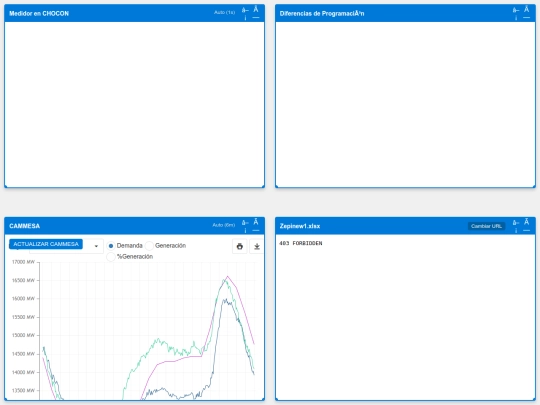Minimize the CAMMESA panel
Image resolution: width=540 pixels, height=405 pixels.
click(x=256, y=226)
